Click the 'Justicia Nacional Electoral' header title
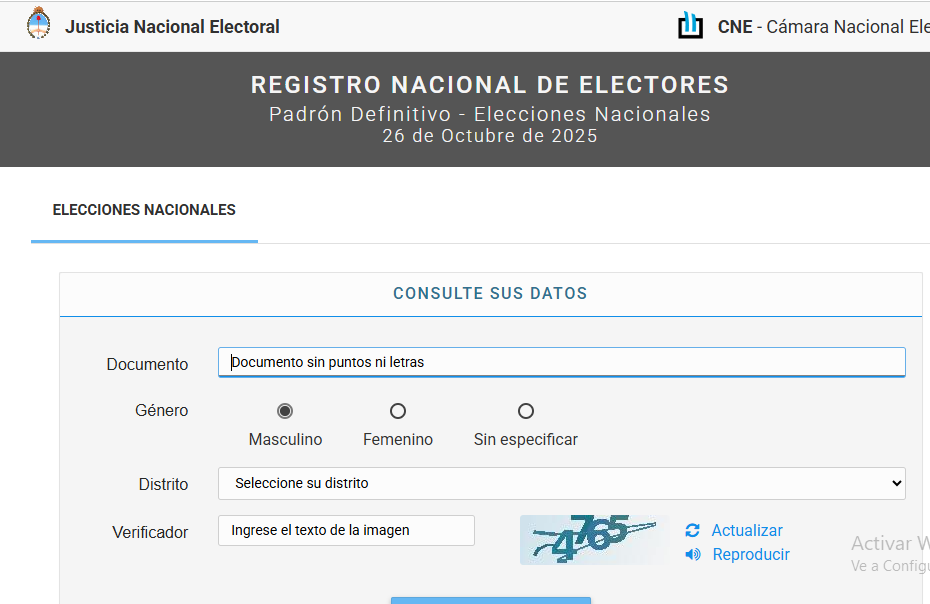 click(172, 27)
